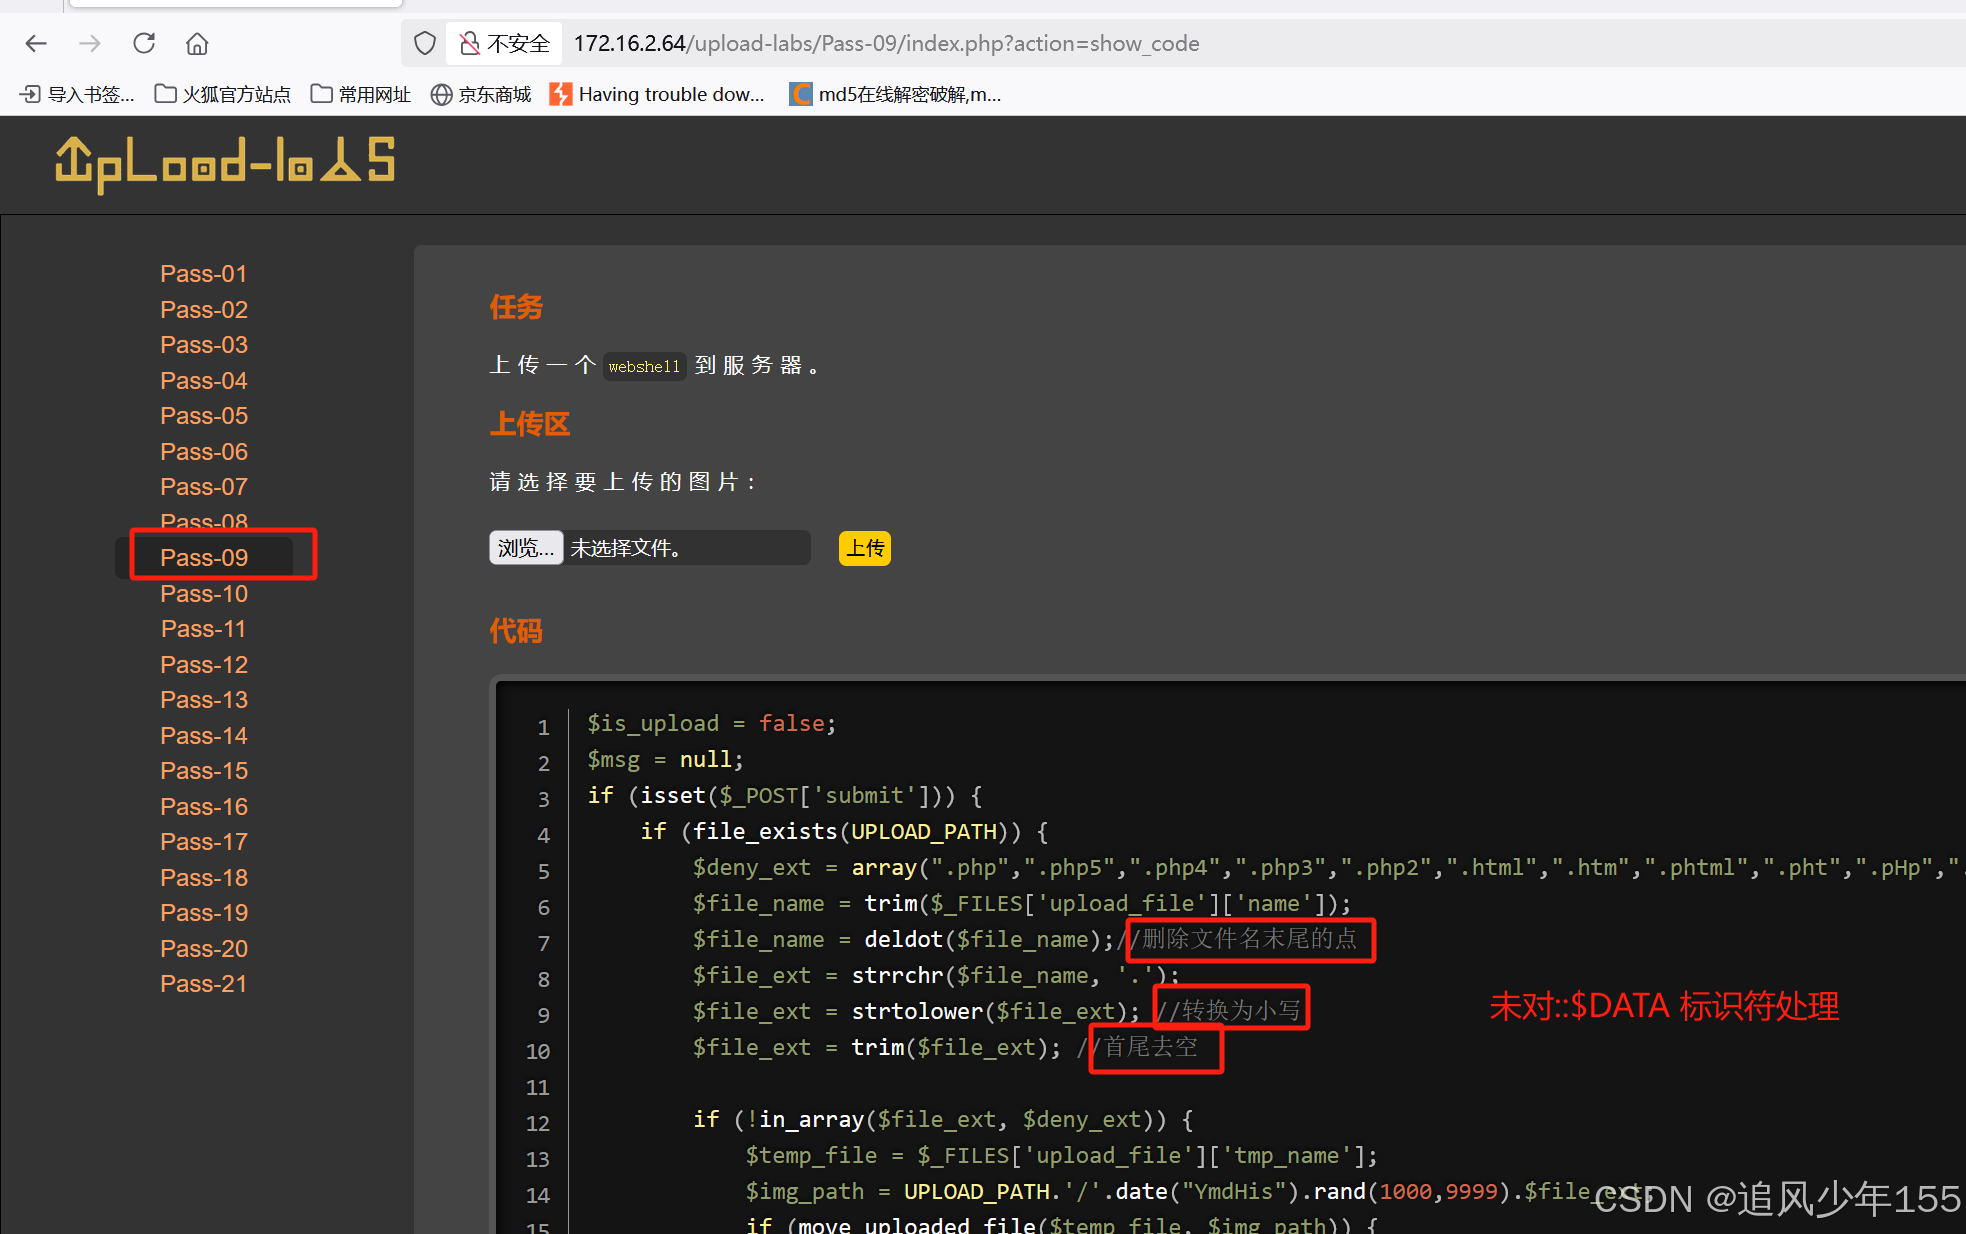Open Pass-01 from the sidebar list

(204, 273)
